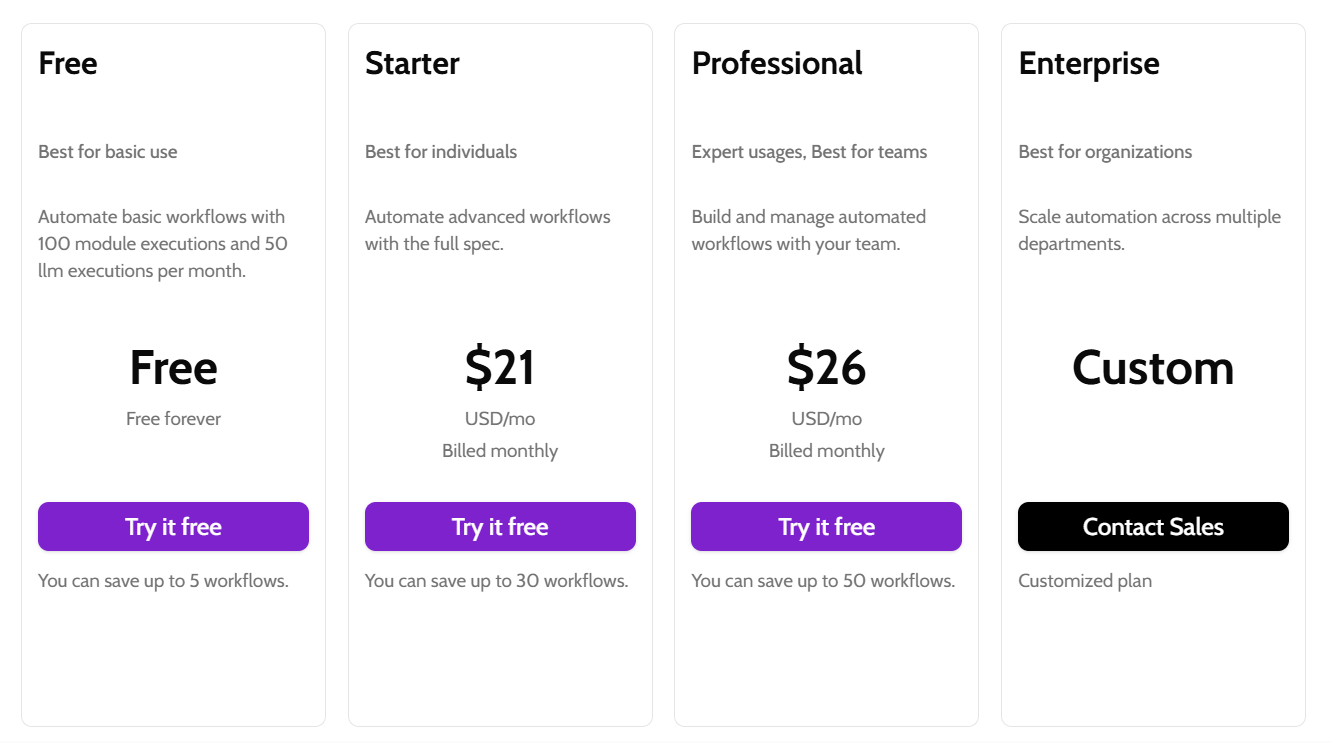This screenshot has height=743, width=1331.
Task: Select the Professional plan heading
Action: pyautogui.click(x=777, y=63)
